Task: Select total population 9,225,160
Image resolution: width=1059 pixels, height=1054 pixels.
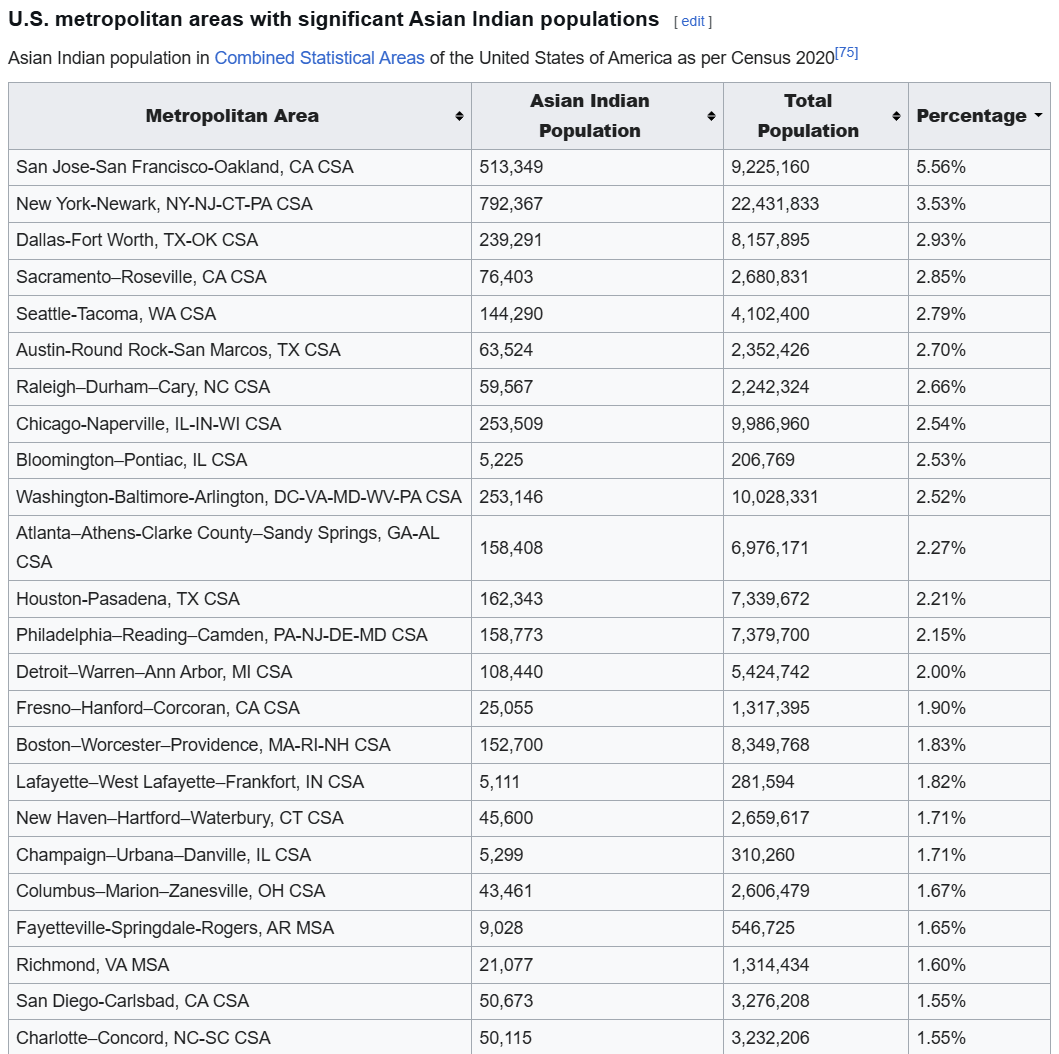Action: [770, 167]
